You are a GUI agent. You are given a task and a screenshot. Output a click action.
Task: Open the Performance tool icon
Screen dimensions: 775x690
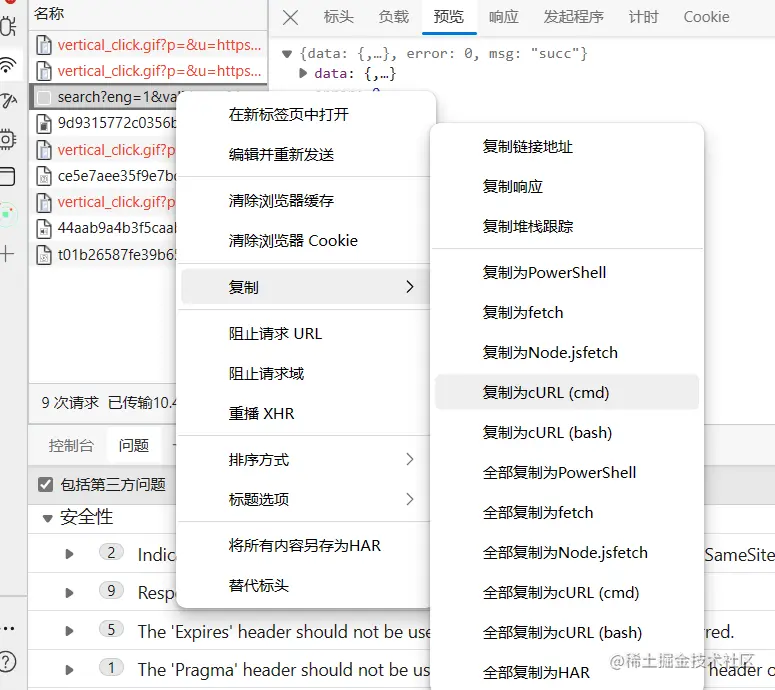pos(8,101)
